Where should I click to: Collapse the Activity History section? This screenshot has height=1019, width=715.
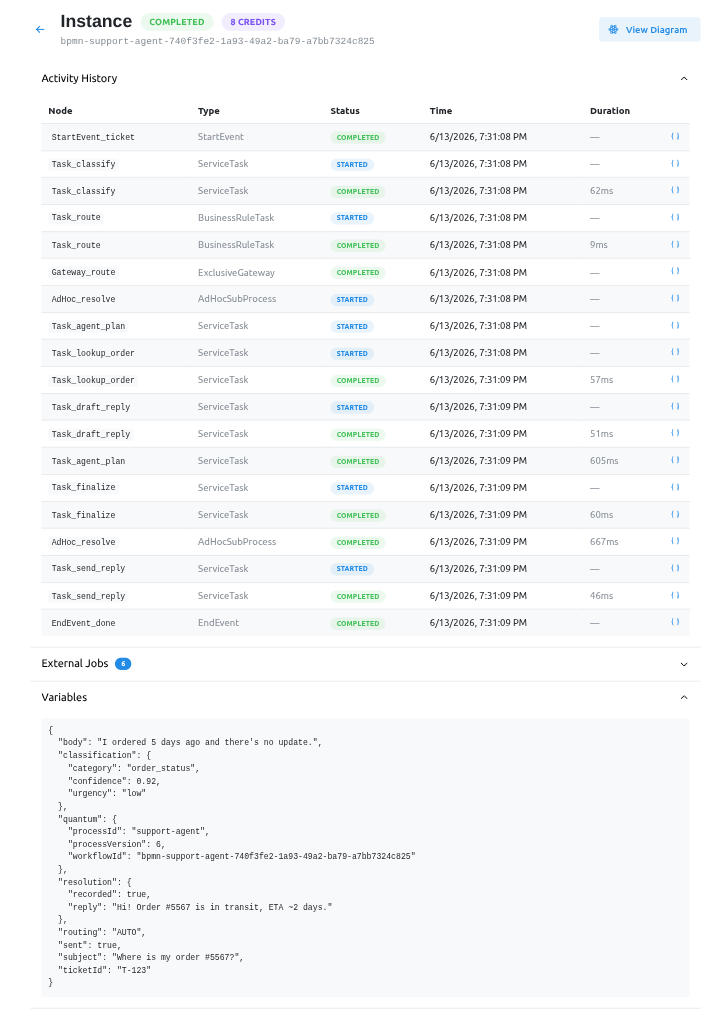(x=684, y=79)
